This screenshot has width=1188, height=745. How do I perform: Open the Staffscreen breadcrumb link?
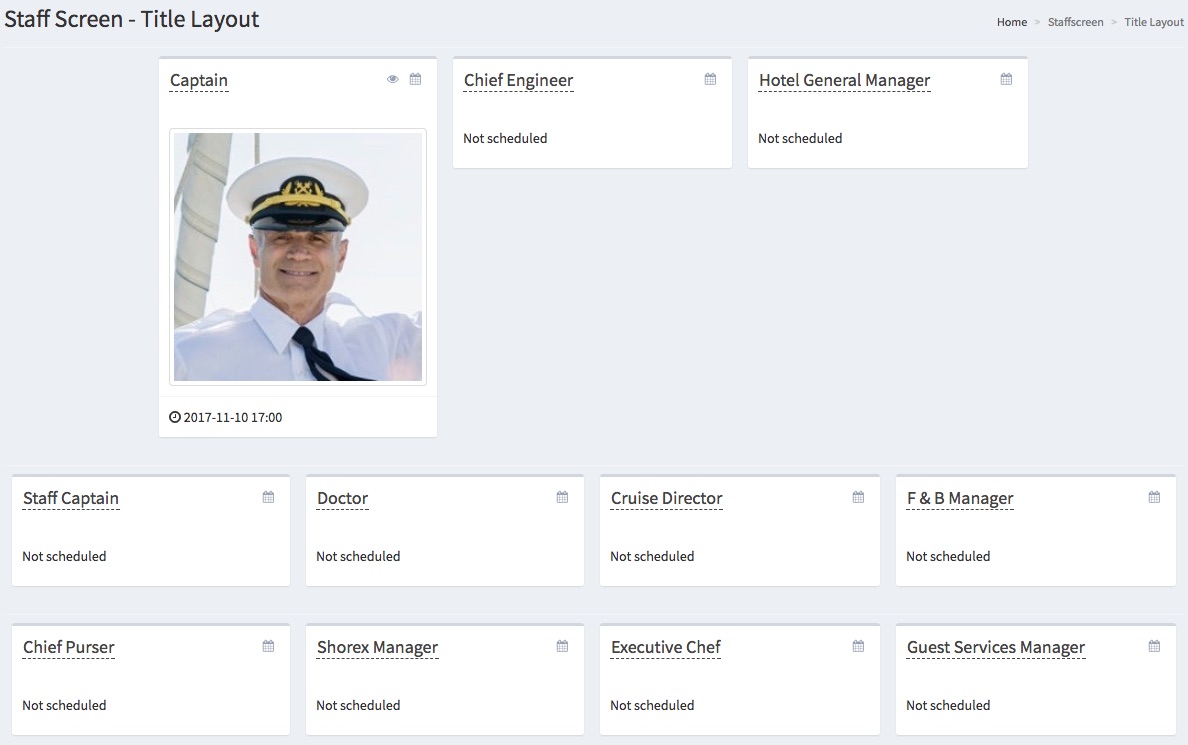click(x=1075, y=22)
